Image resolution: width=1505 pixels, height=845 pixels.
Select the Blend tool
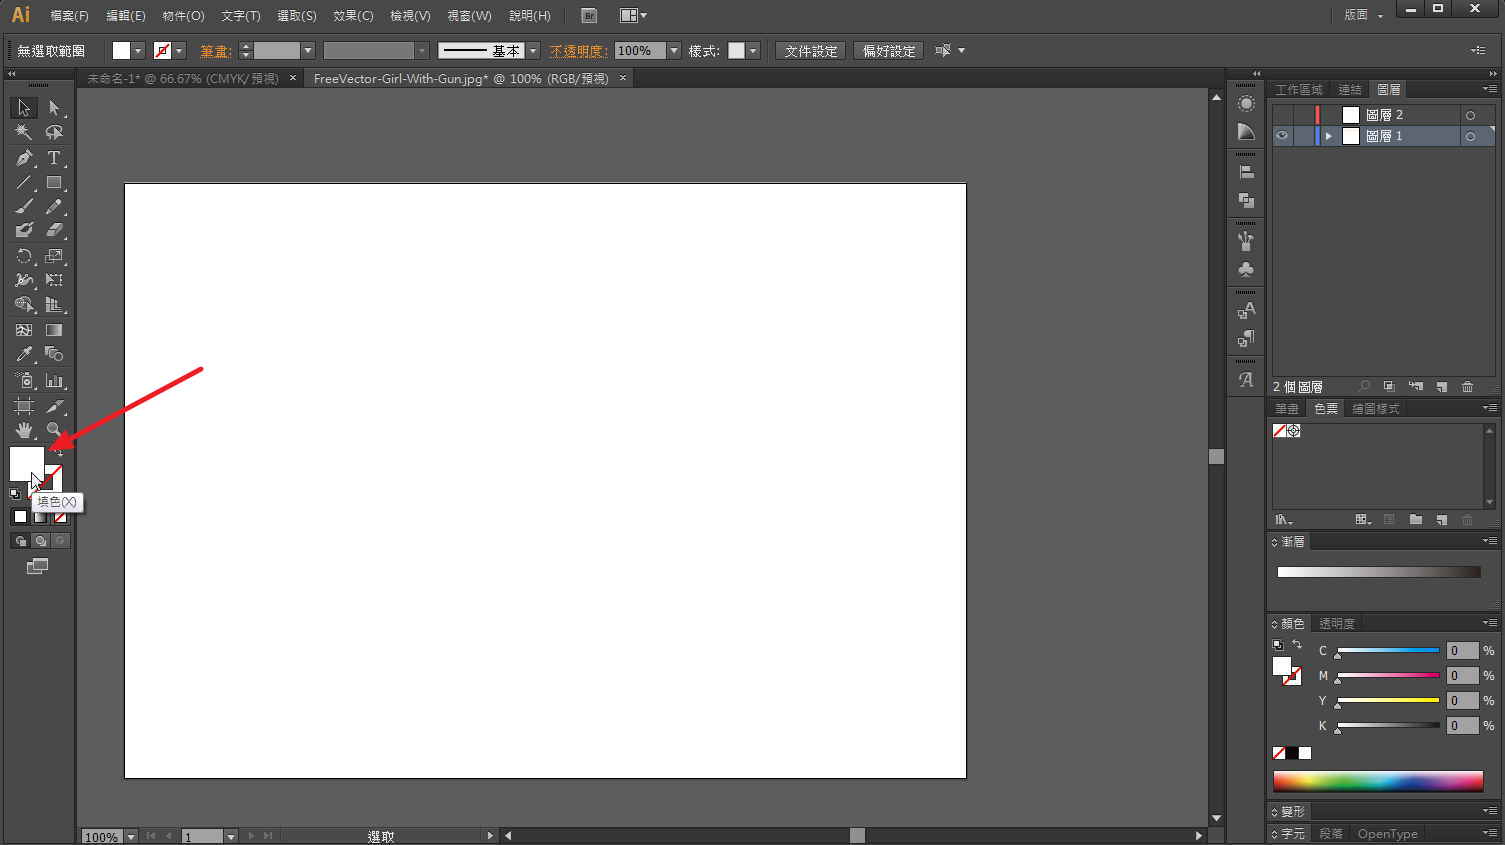(54, 354)
